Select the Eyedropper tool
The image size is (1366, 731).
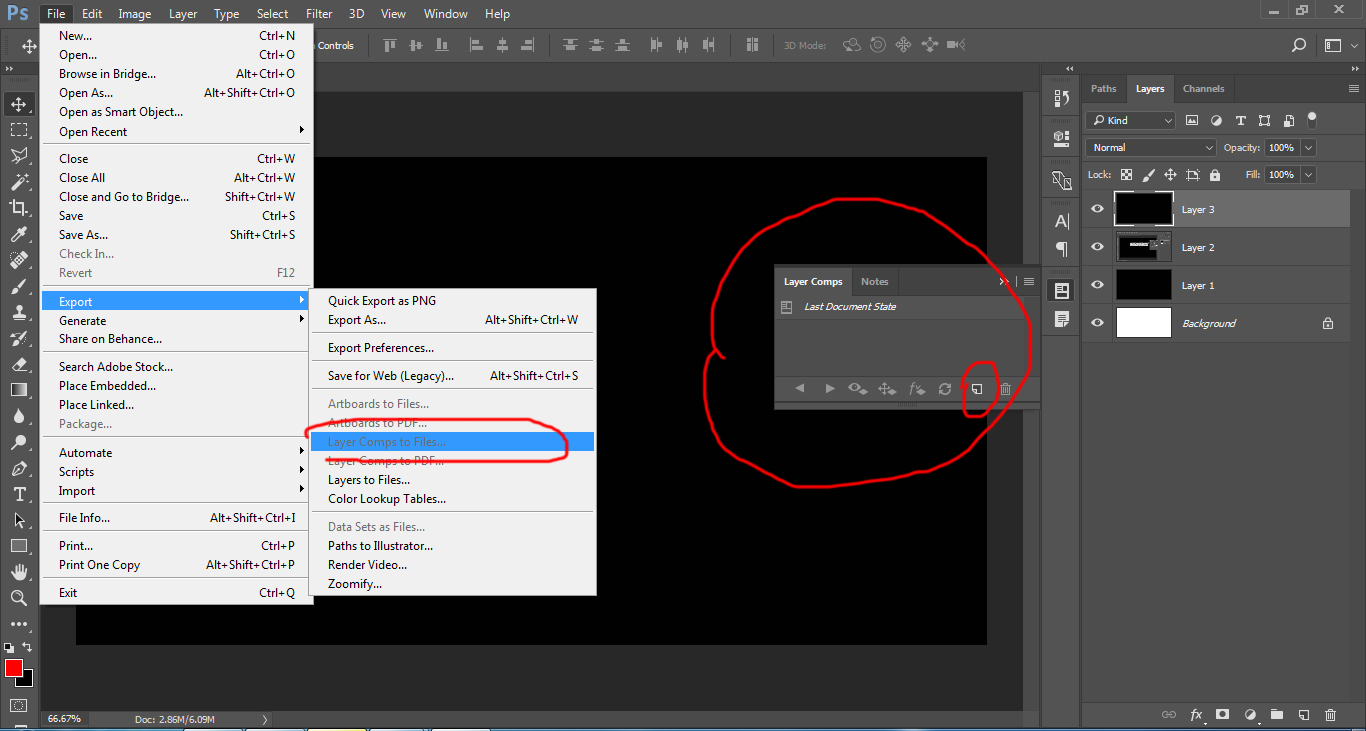19,234
